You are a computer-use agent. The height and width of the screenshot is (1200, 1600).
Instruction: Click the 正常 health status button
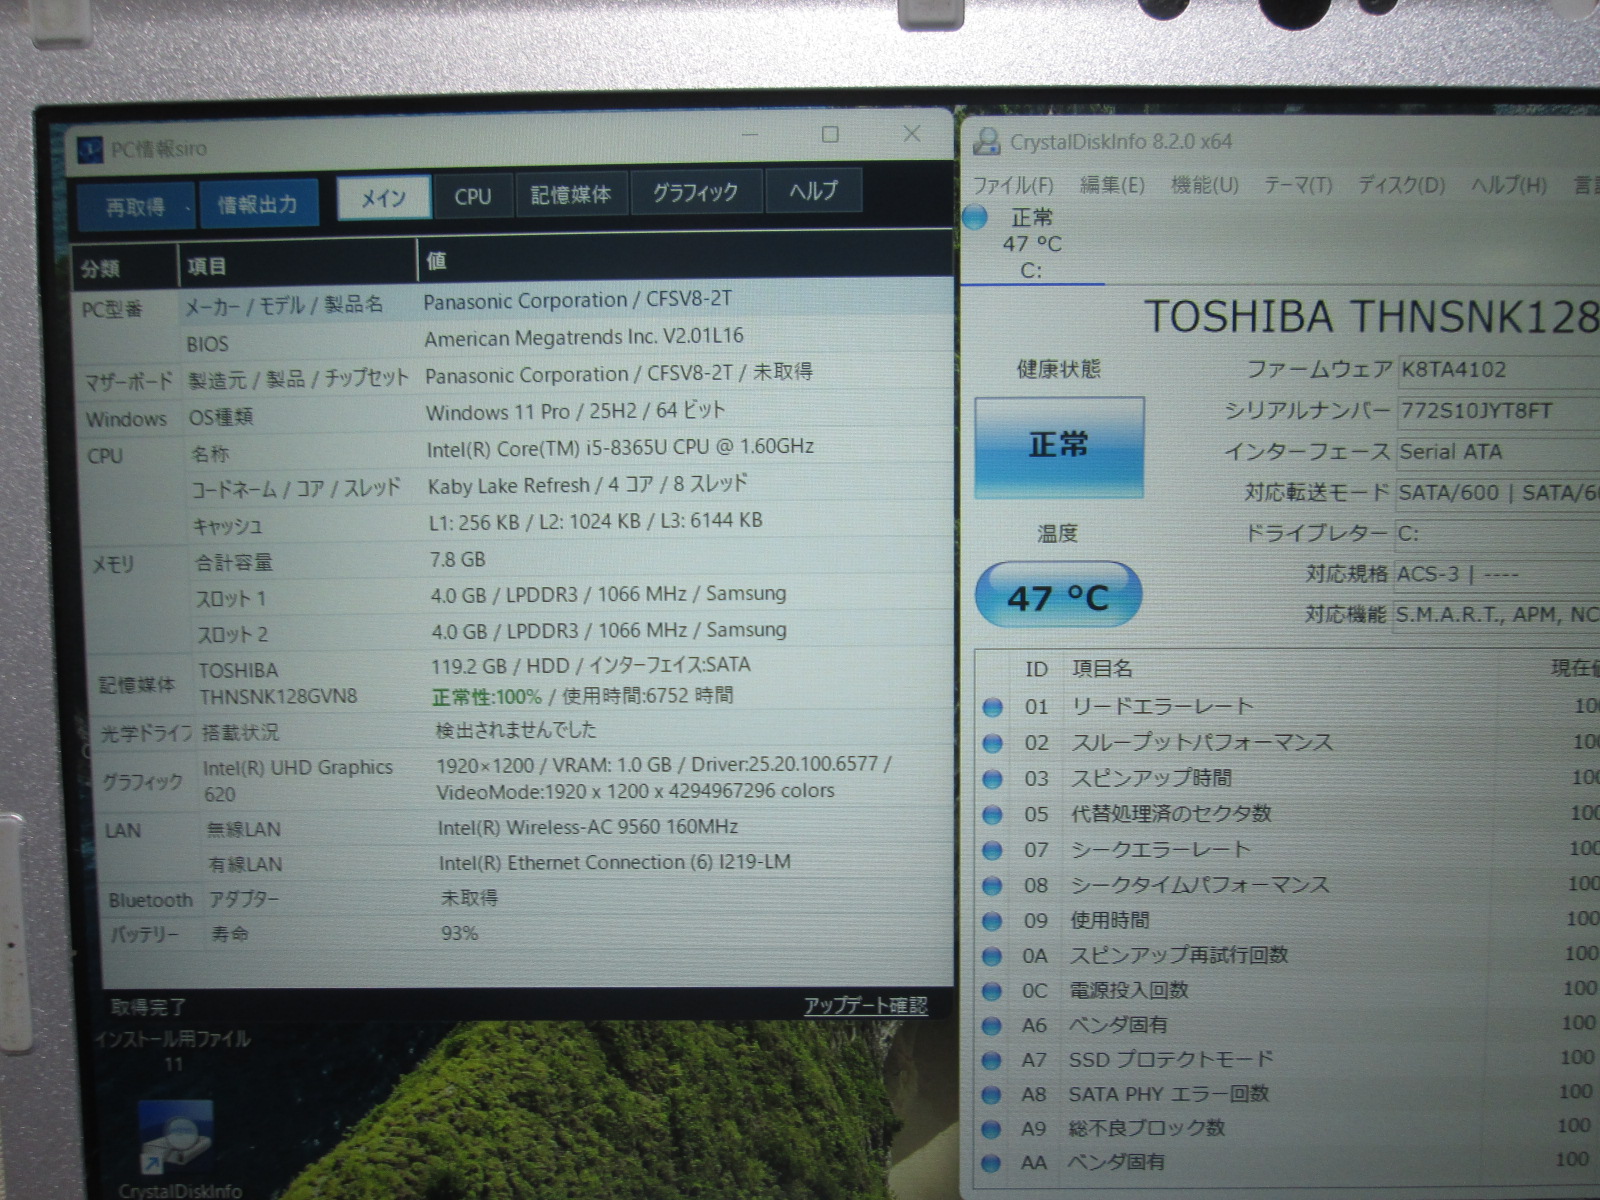click(1059, 446)
